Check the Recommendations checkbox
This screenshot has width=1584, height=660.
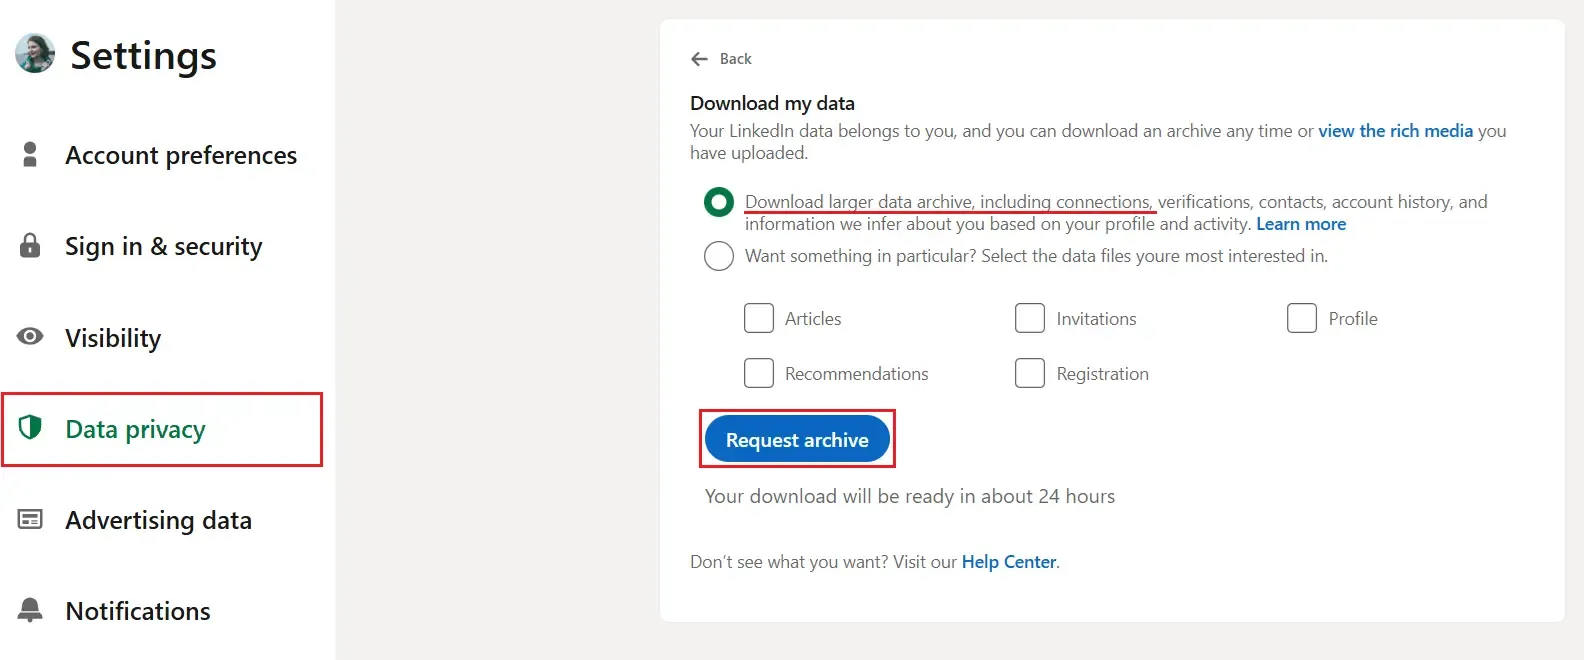tap(759, 373)
